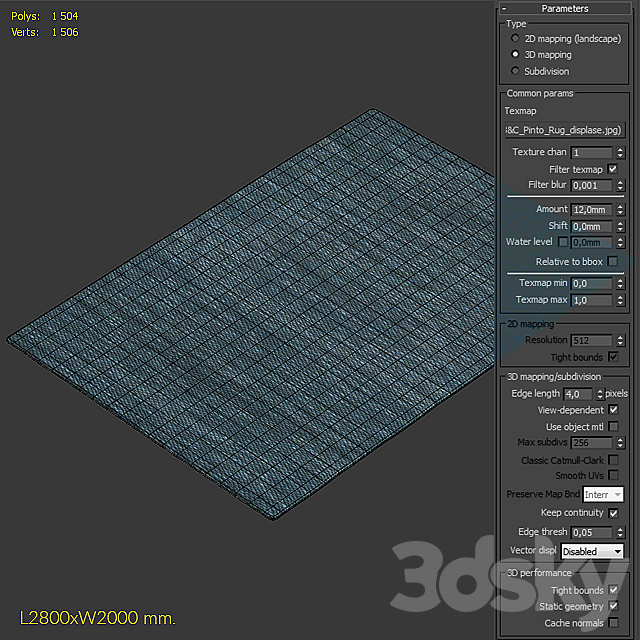Click the Texmap max value field
640x640 pixels.
(x=591, y=300)
